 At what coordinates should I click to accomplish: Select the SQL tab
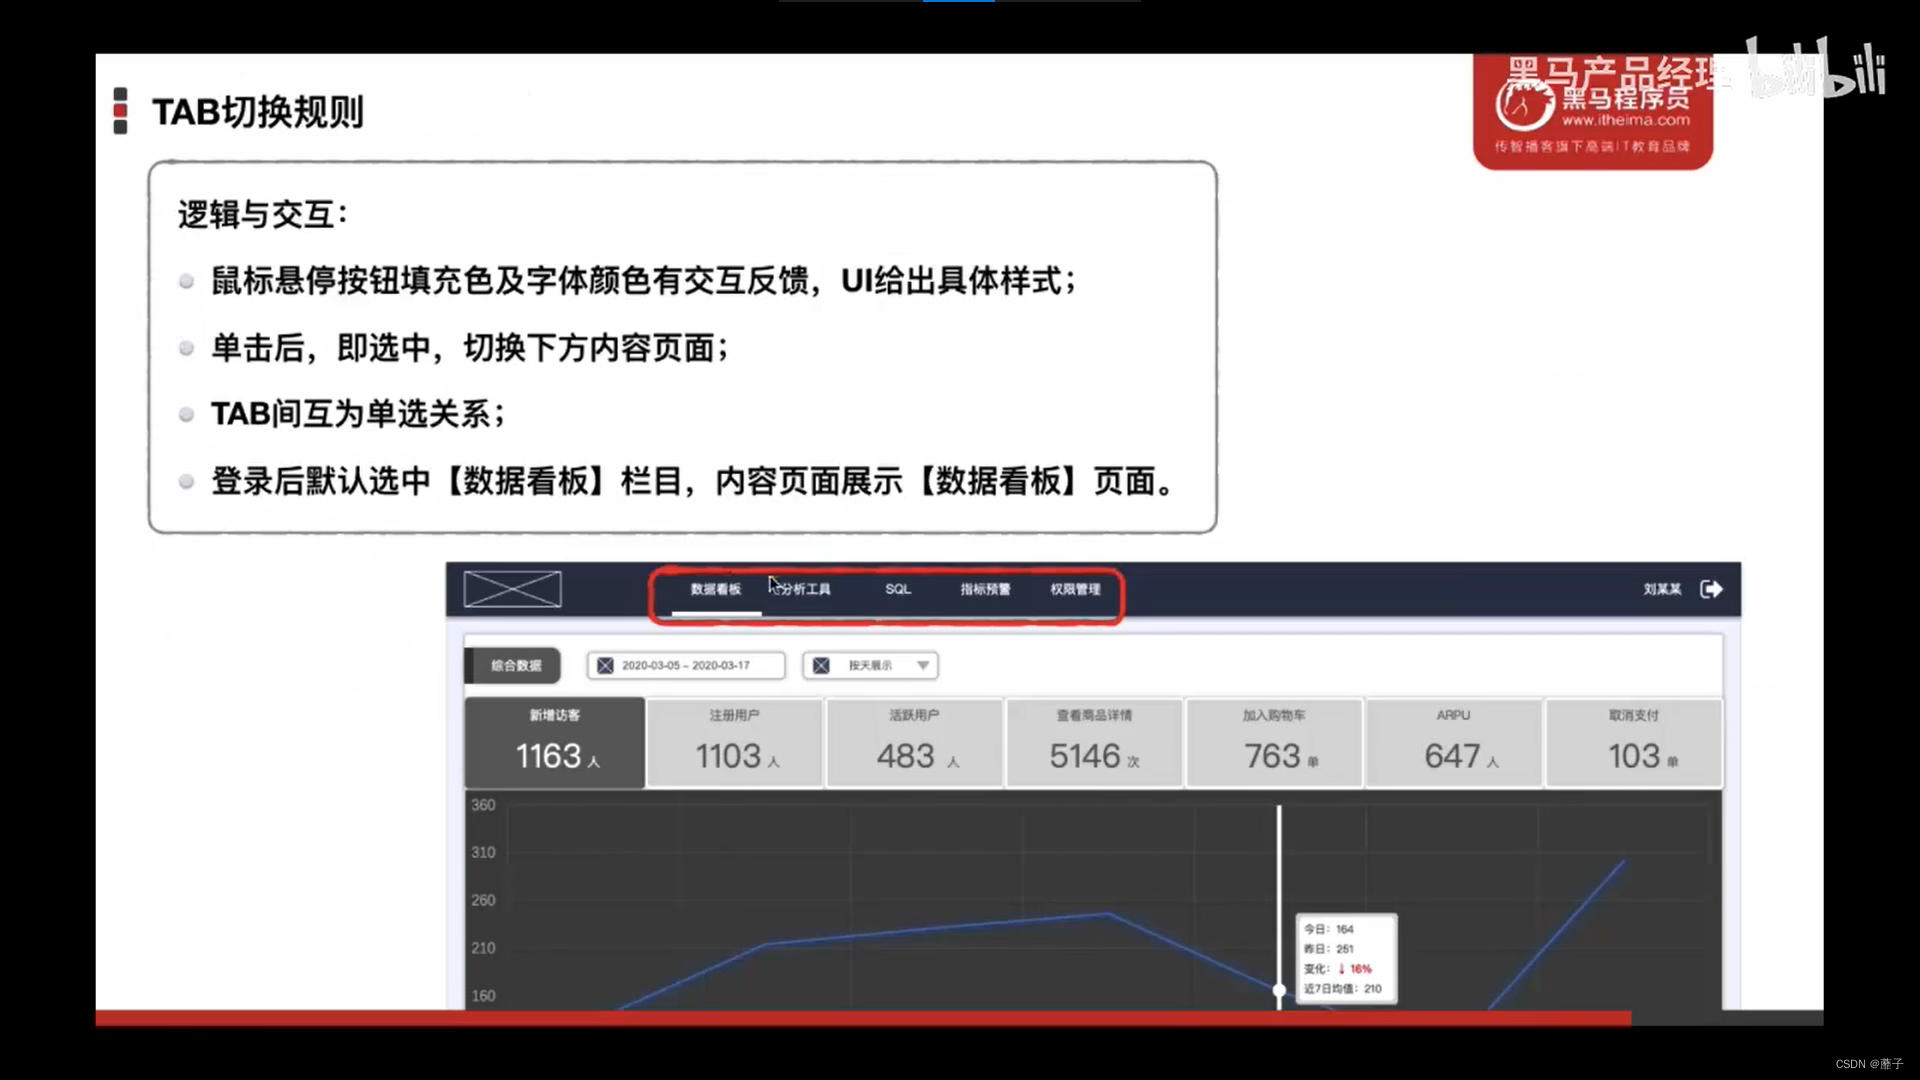coord(898,589)
